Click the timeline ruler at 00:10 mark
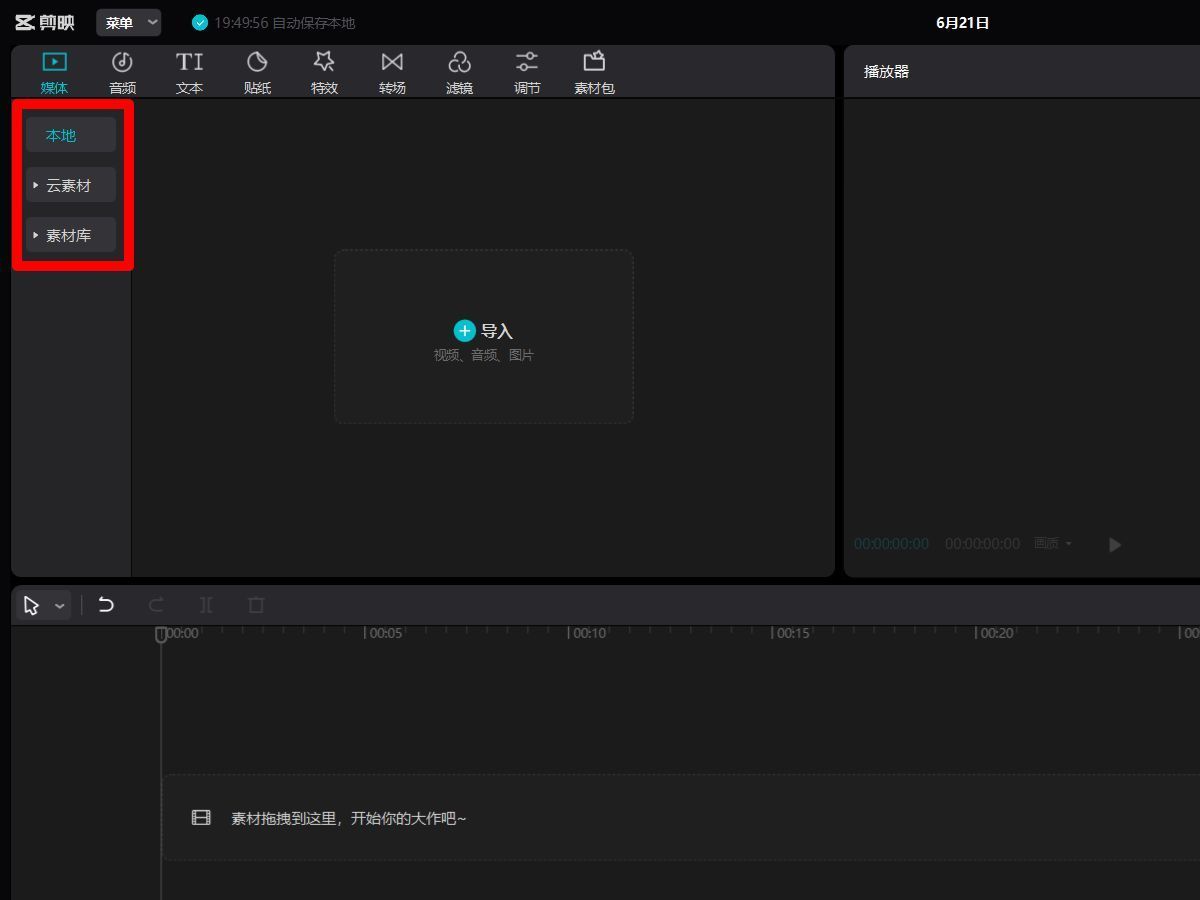 click(x=569, y=633)
